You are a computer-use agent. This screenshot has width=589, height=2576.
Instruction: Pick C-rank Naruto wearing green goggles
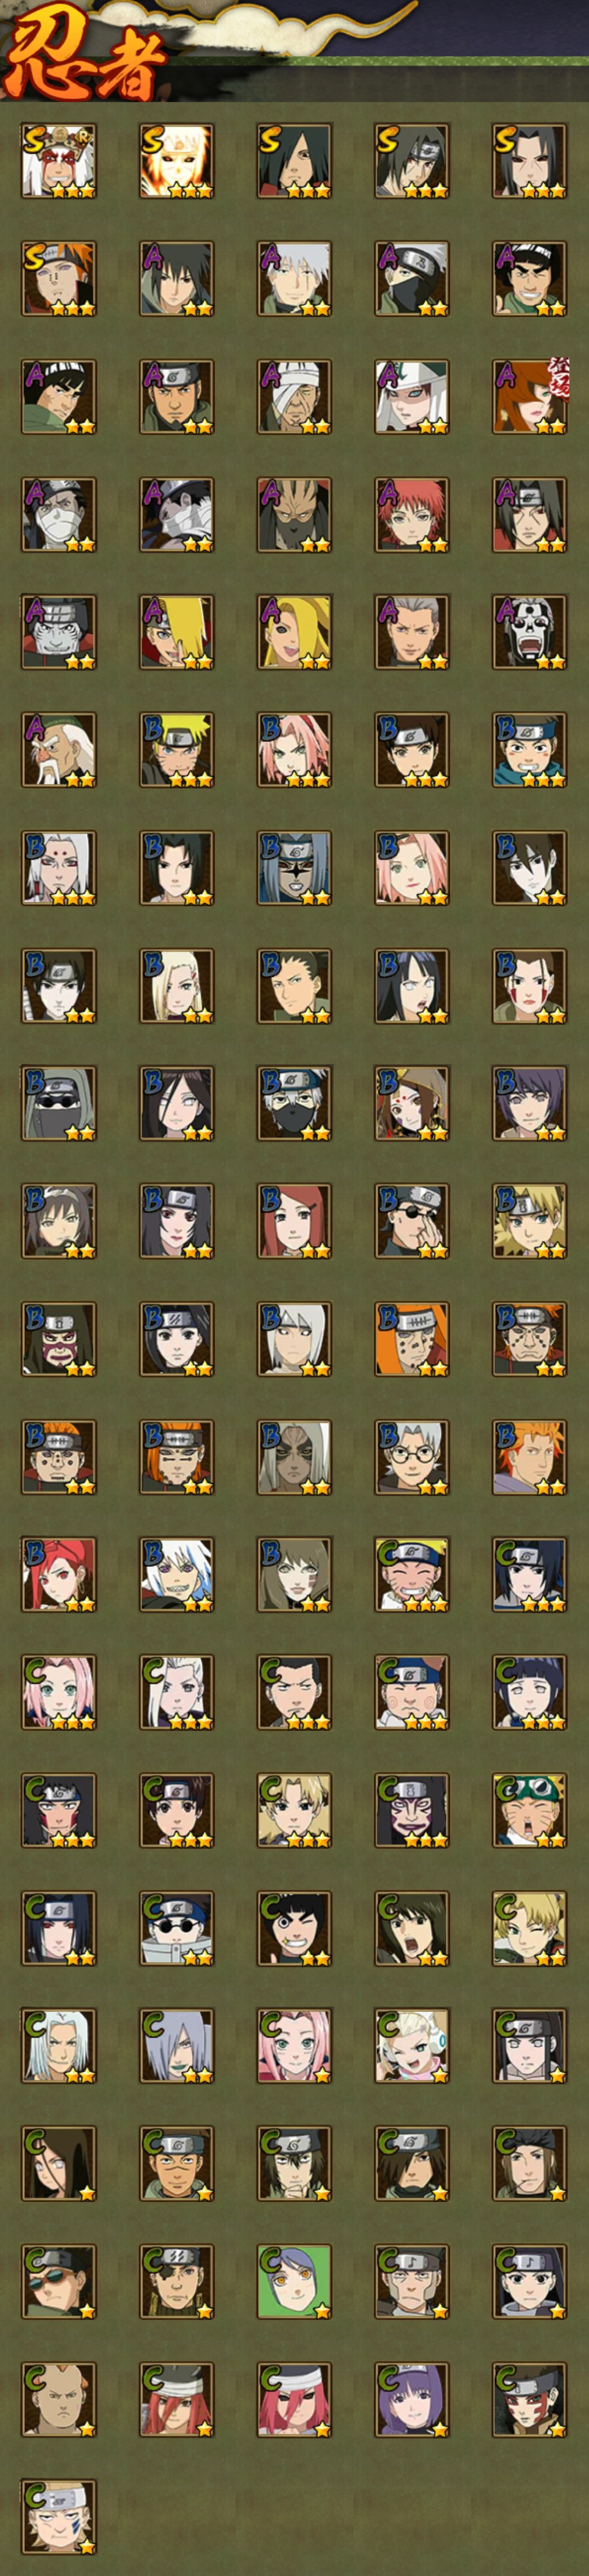pyautogui.click(x=529, y=1812)
